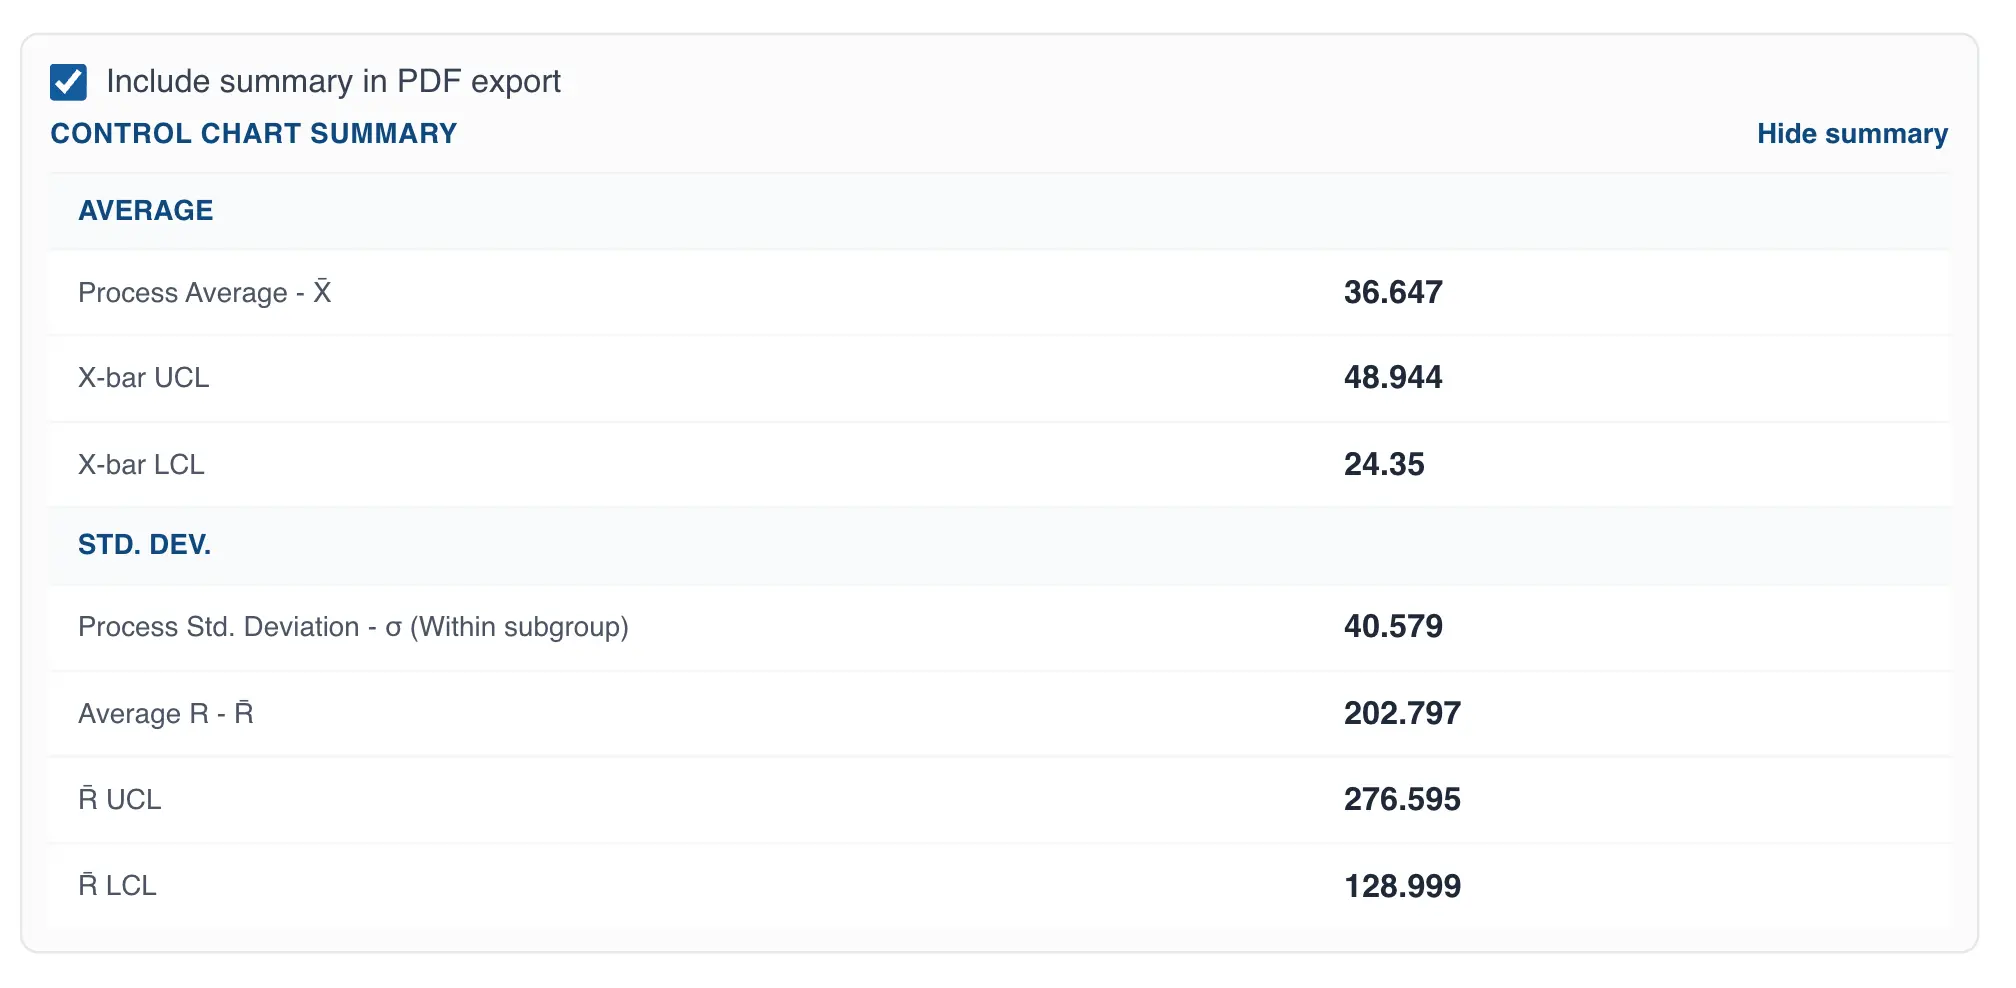Click the R-bar LCL row label
Screen dimensions: 2016x988
118,886
